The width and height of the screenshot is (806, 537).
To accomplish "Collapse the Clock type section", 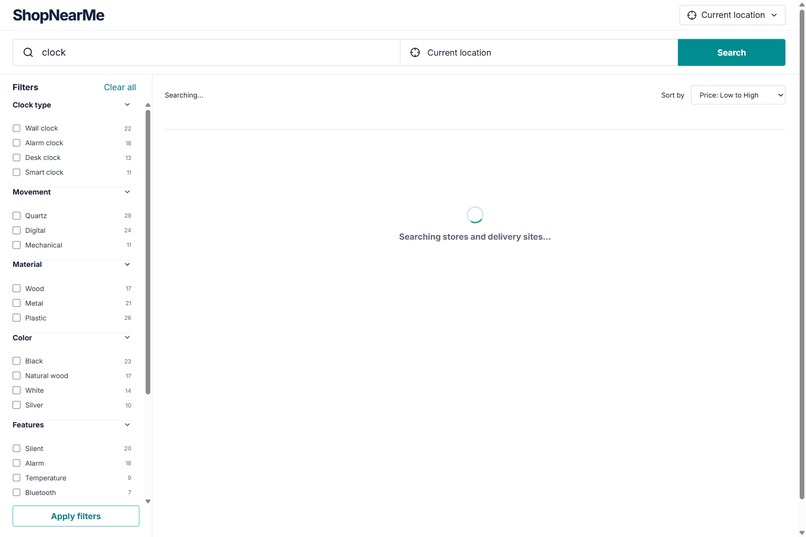I will pos(127,105).
